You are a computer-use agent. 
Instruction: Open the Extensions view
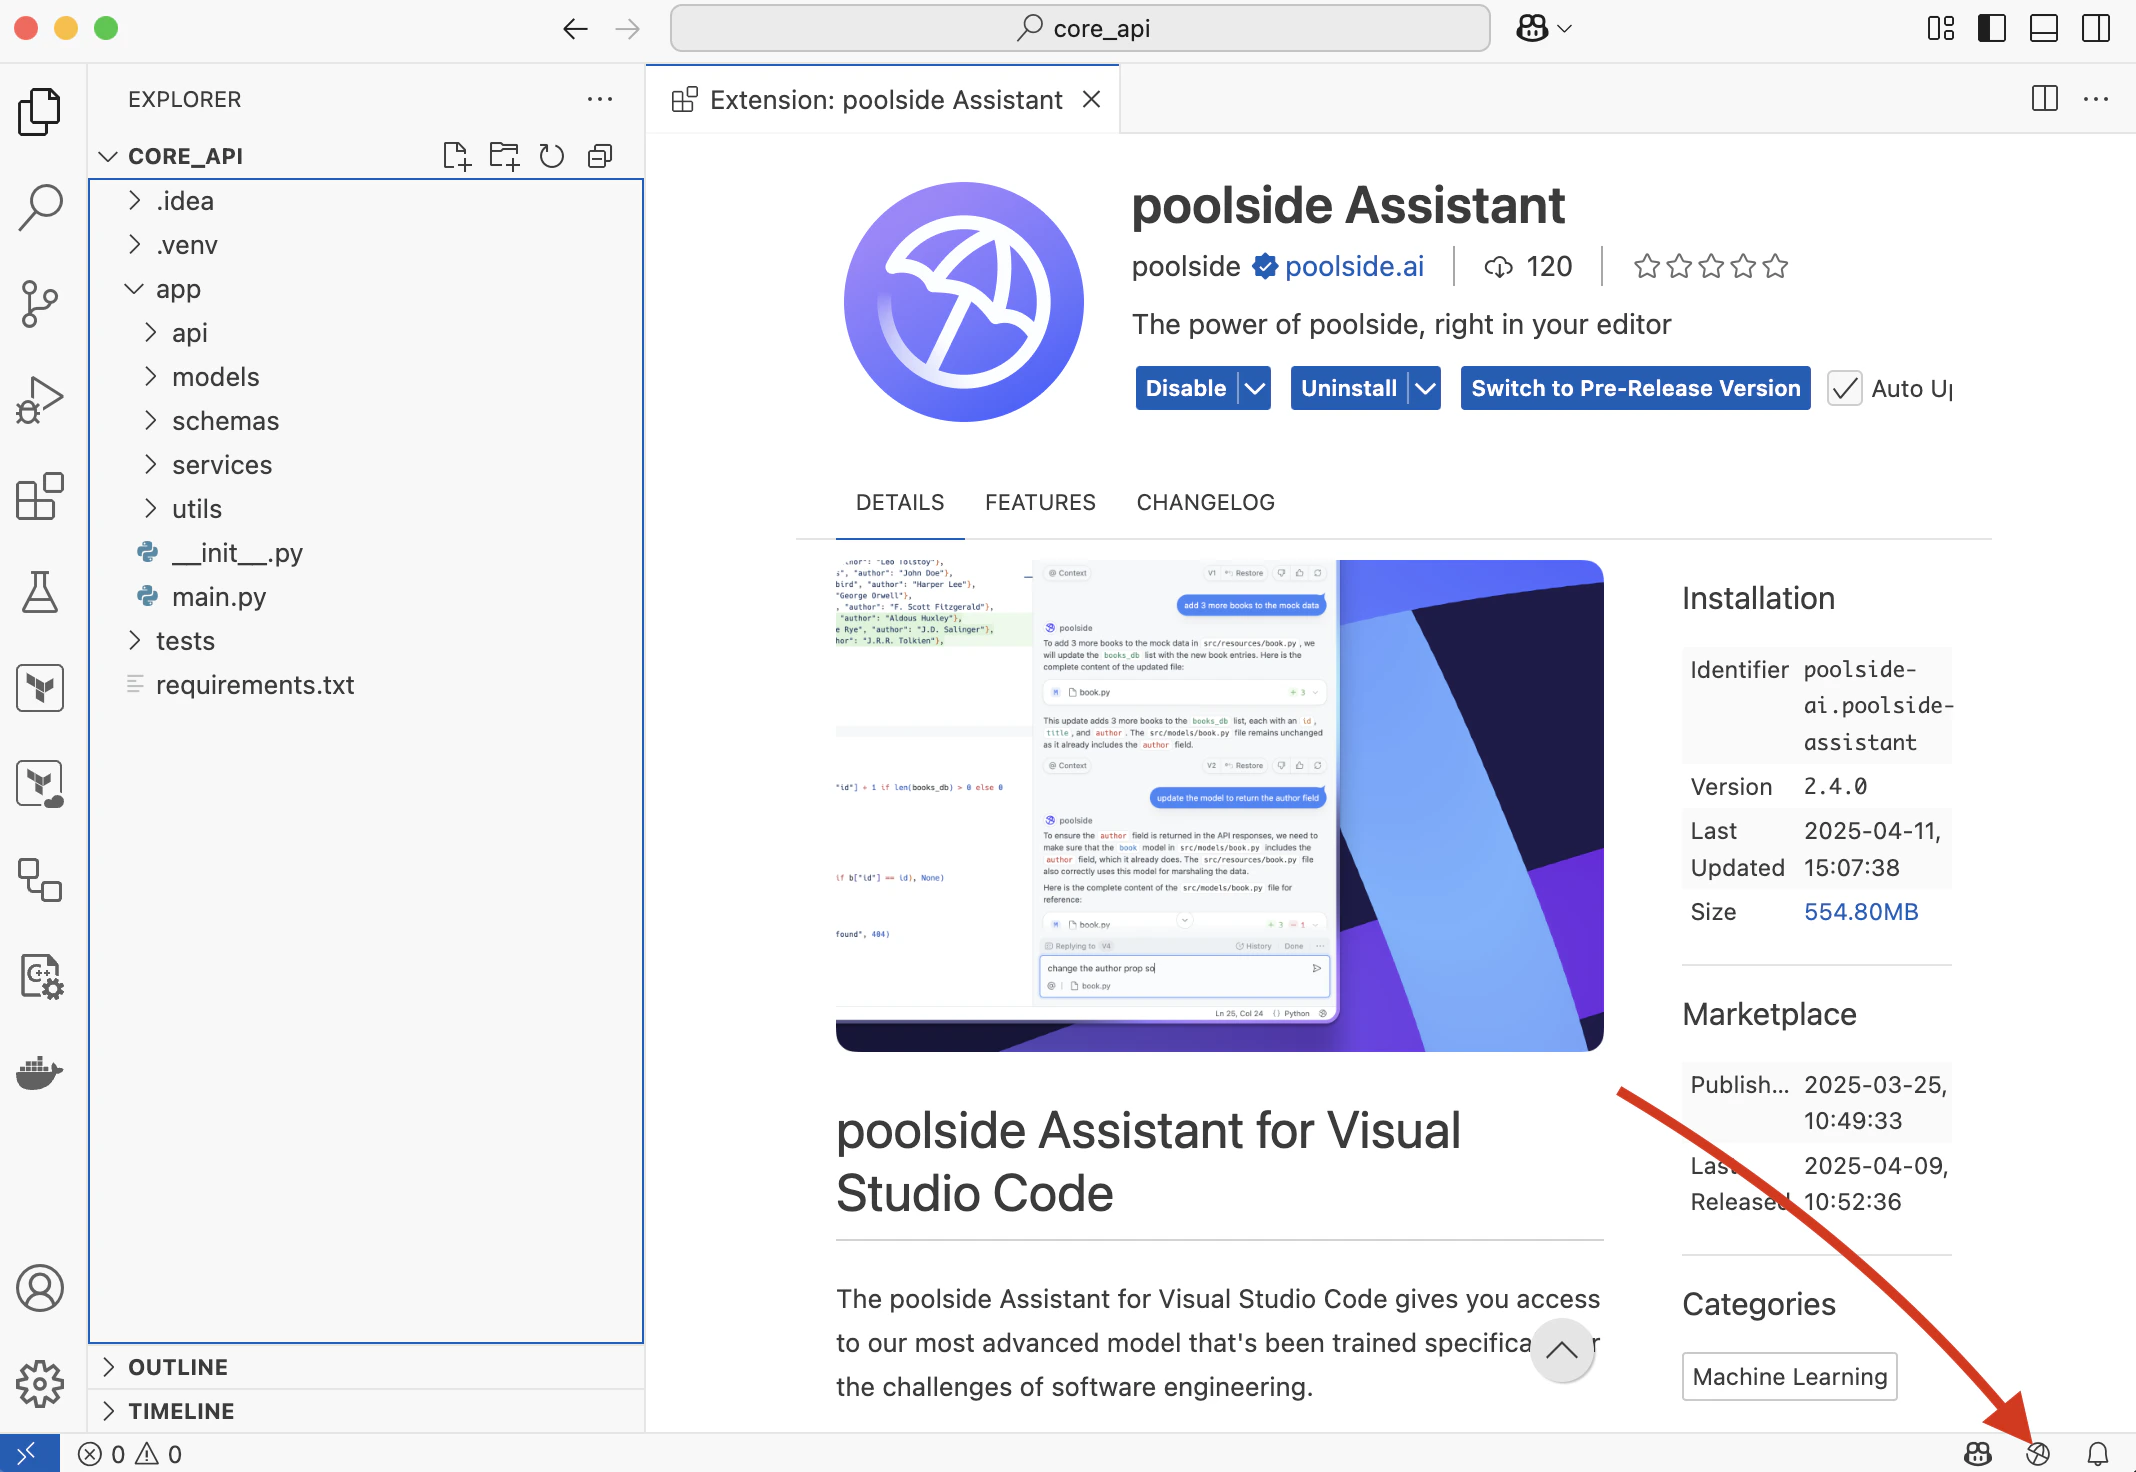(40, 497)
